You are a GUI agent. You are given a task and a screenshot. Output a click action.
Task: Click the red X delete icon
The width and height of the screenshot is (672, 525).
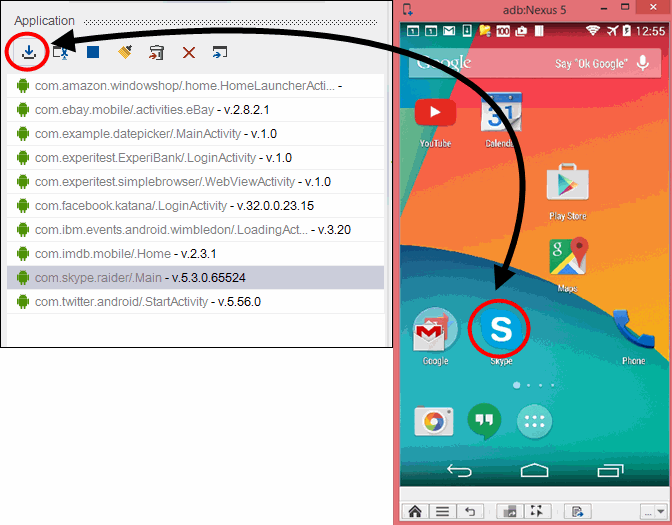[189, 53]
